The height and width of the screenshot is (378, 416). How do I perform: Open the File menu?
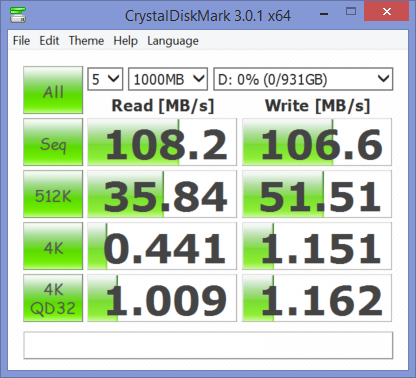(x=21, y=41)
